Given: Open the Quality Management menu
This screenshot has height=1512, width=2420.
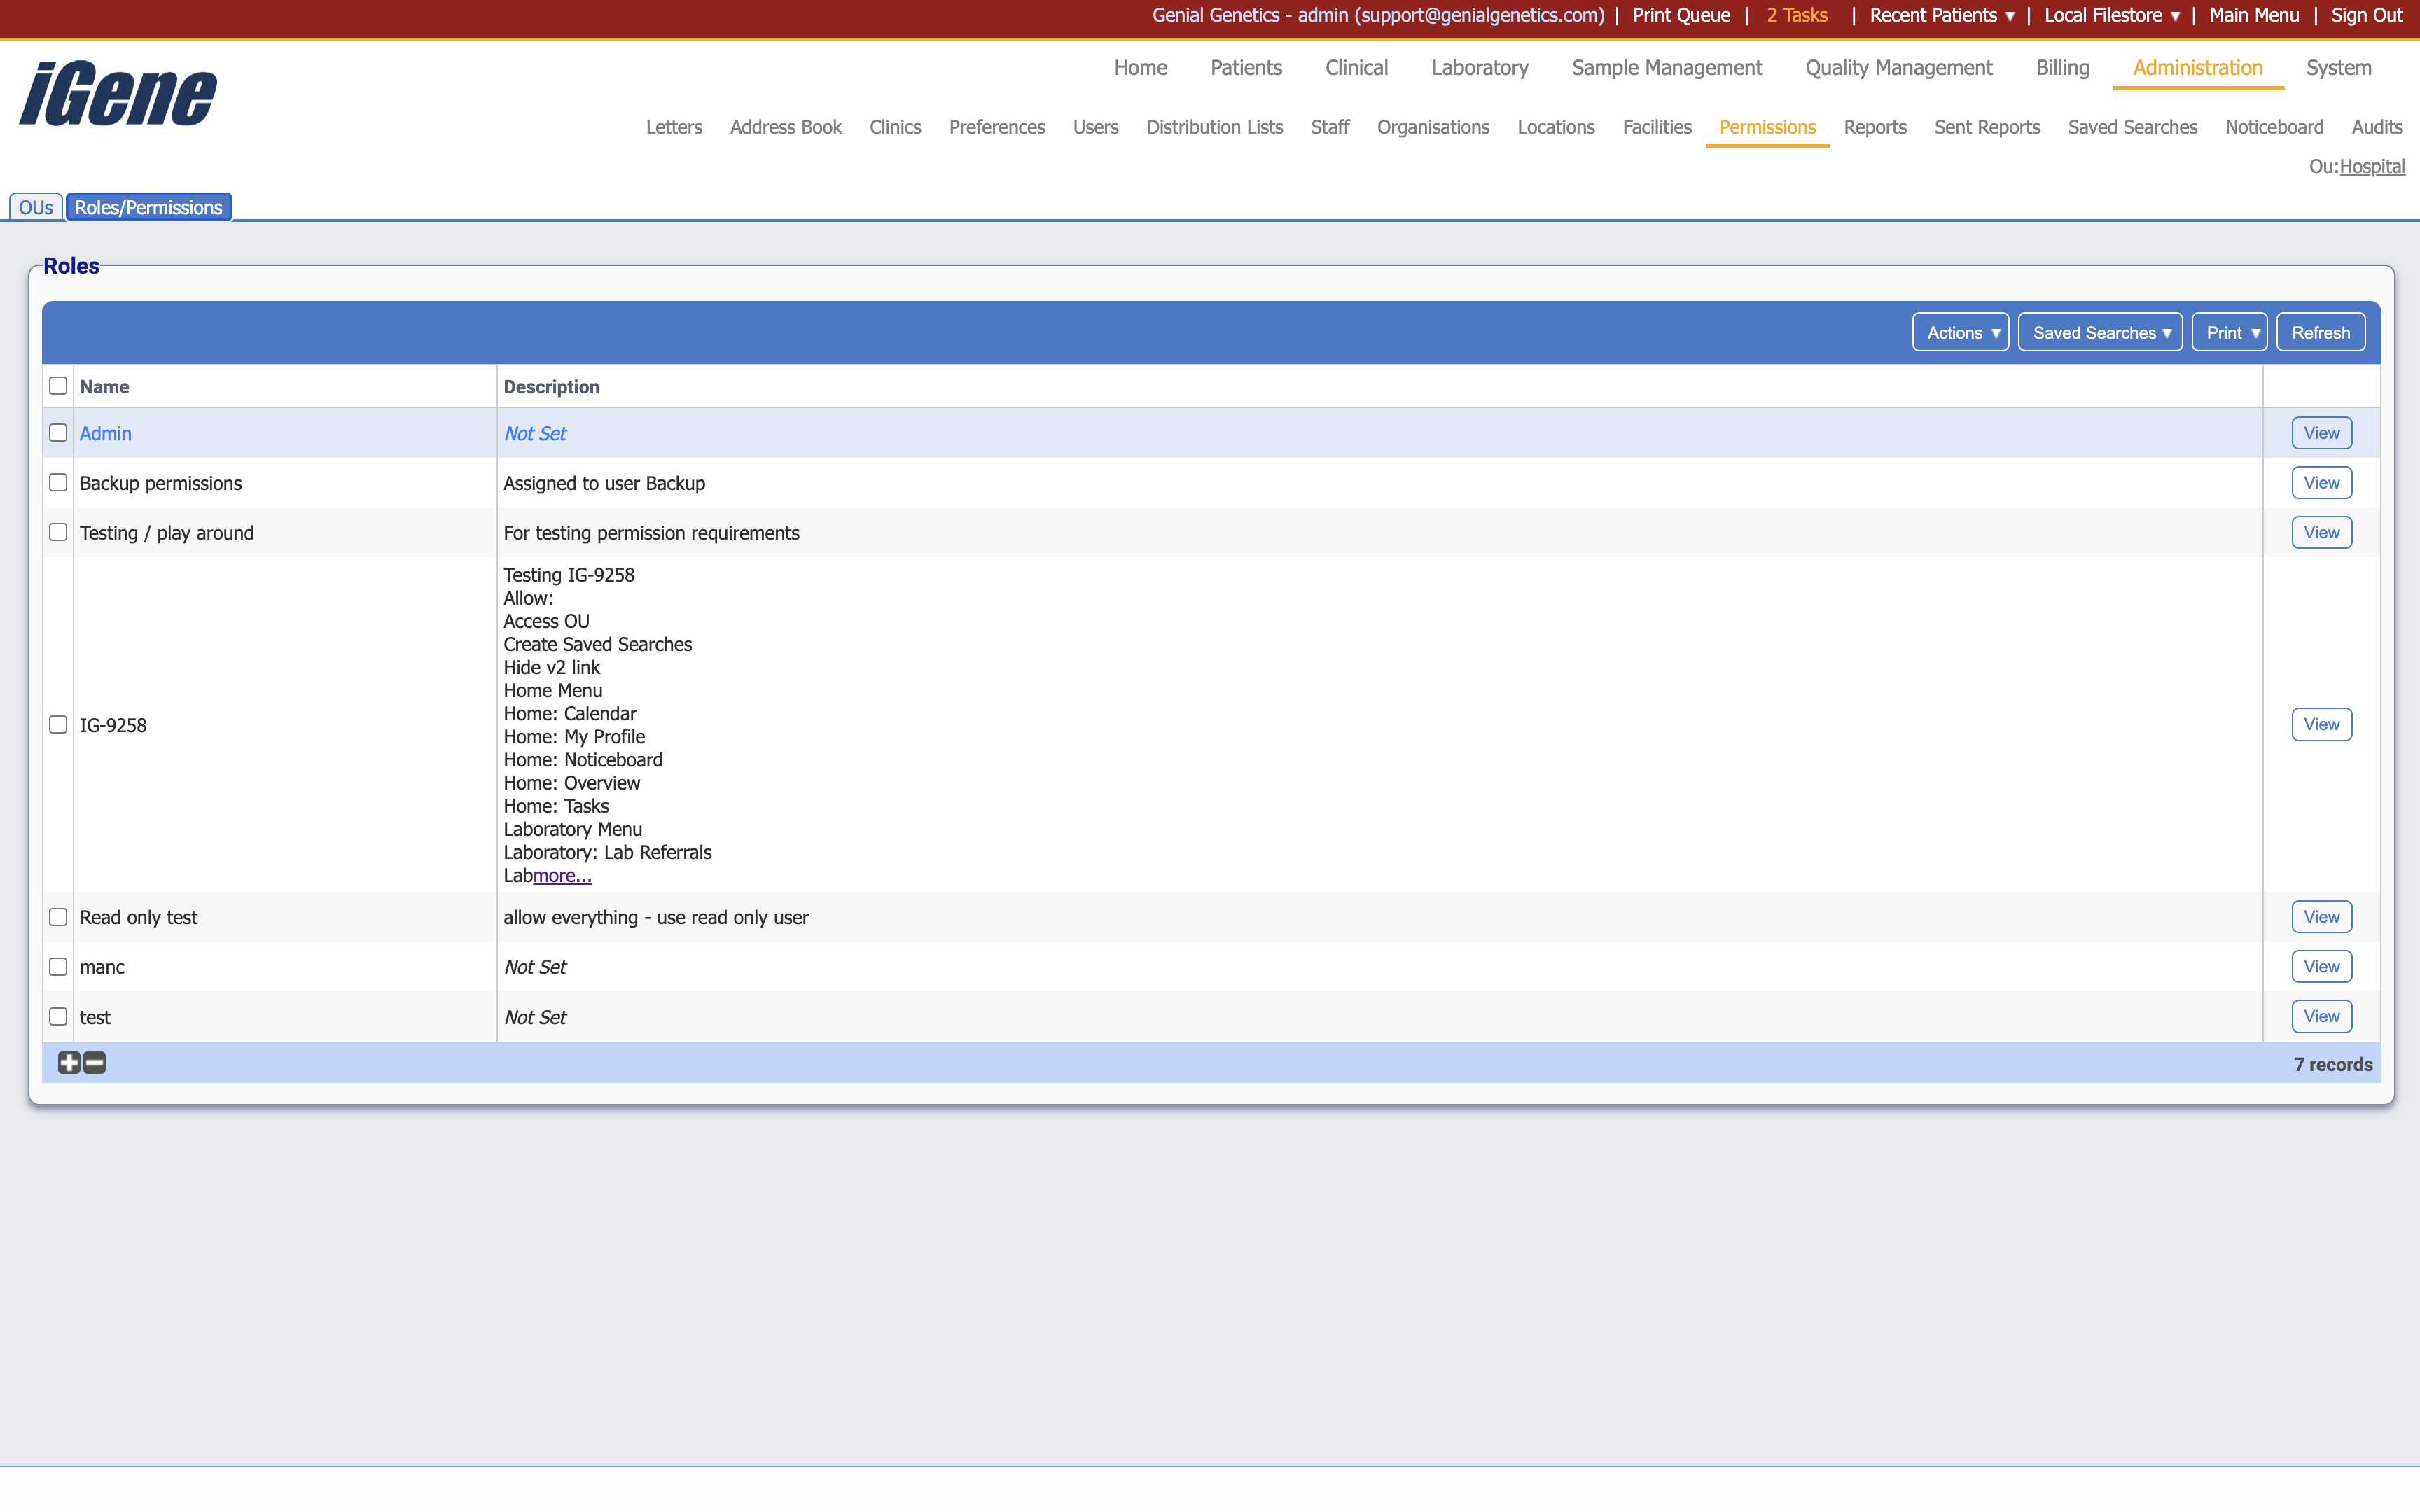Looking at the screenshot, I should tap(1897, 68).
